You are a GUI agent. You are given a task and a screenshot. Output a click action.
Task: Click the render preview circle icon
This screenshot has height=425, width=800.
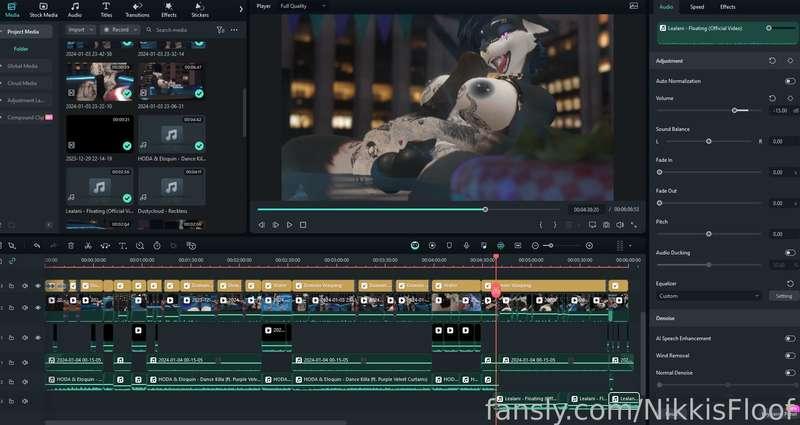(432, 246)
